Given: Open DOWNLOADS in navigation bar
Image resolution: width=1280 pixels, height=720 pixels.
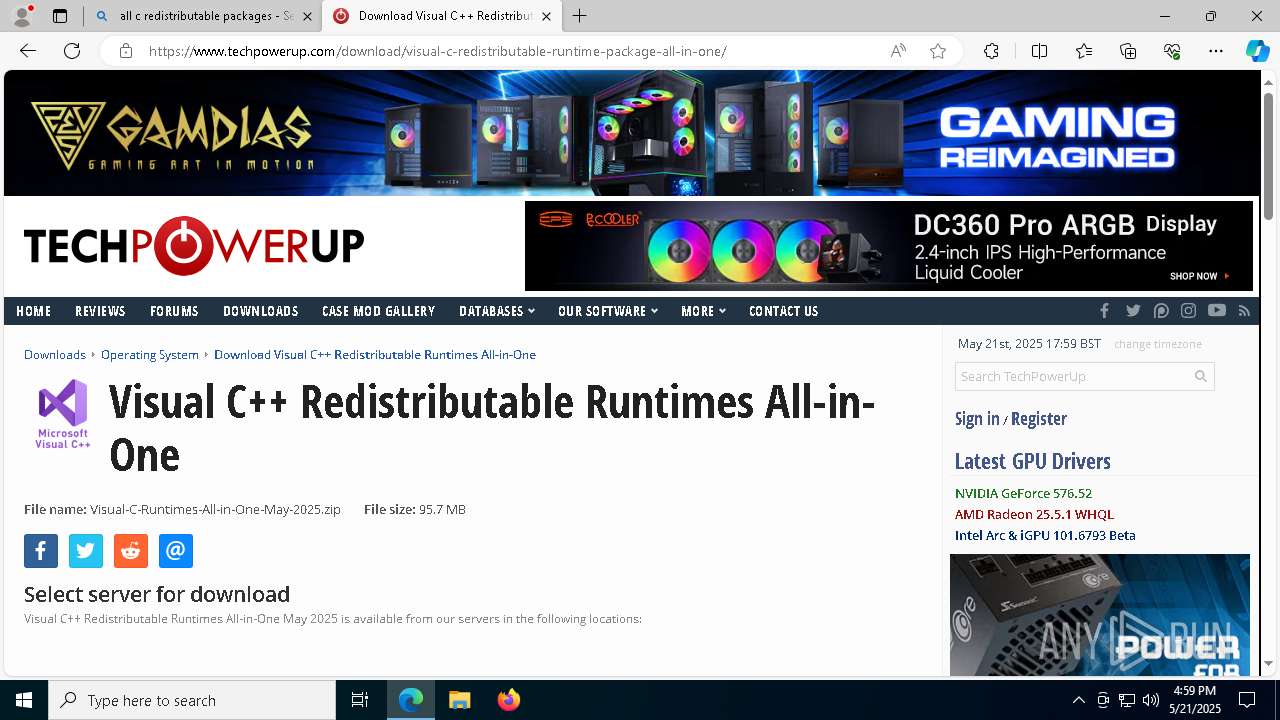Looking at the screenshot, I should pos(260,311).
